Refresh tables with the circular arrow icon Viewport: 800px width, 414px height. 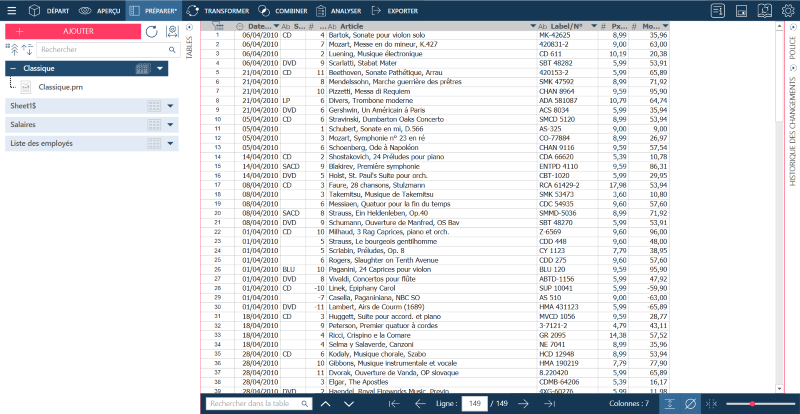click(x=152, y=32)
